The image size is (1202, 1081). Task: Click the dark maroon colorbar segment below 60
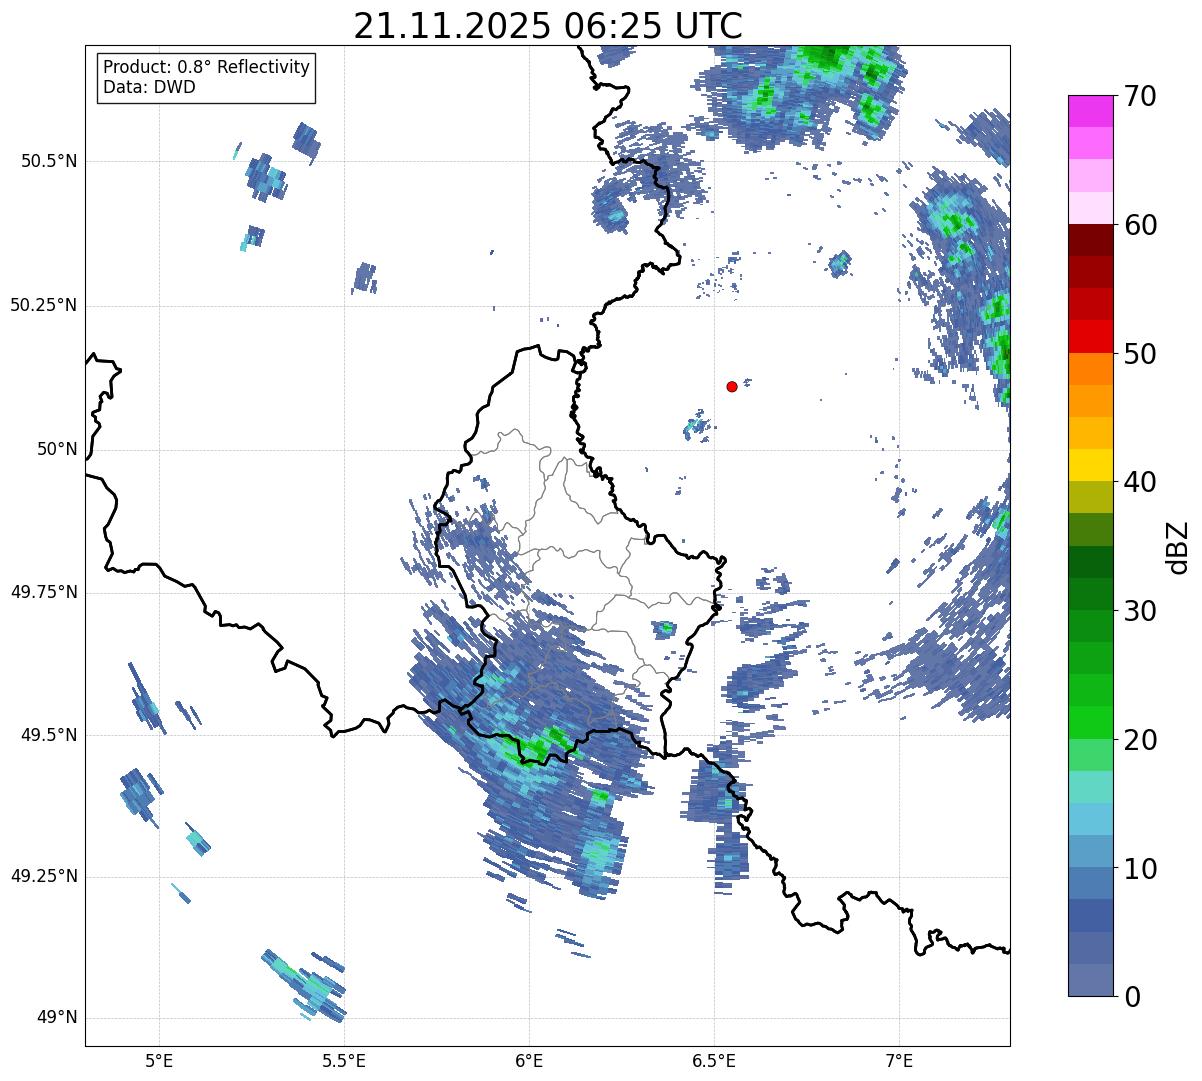1091,240
